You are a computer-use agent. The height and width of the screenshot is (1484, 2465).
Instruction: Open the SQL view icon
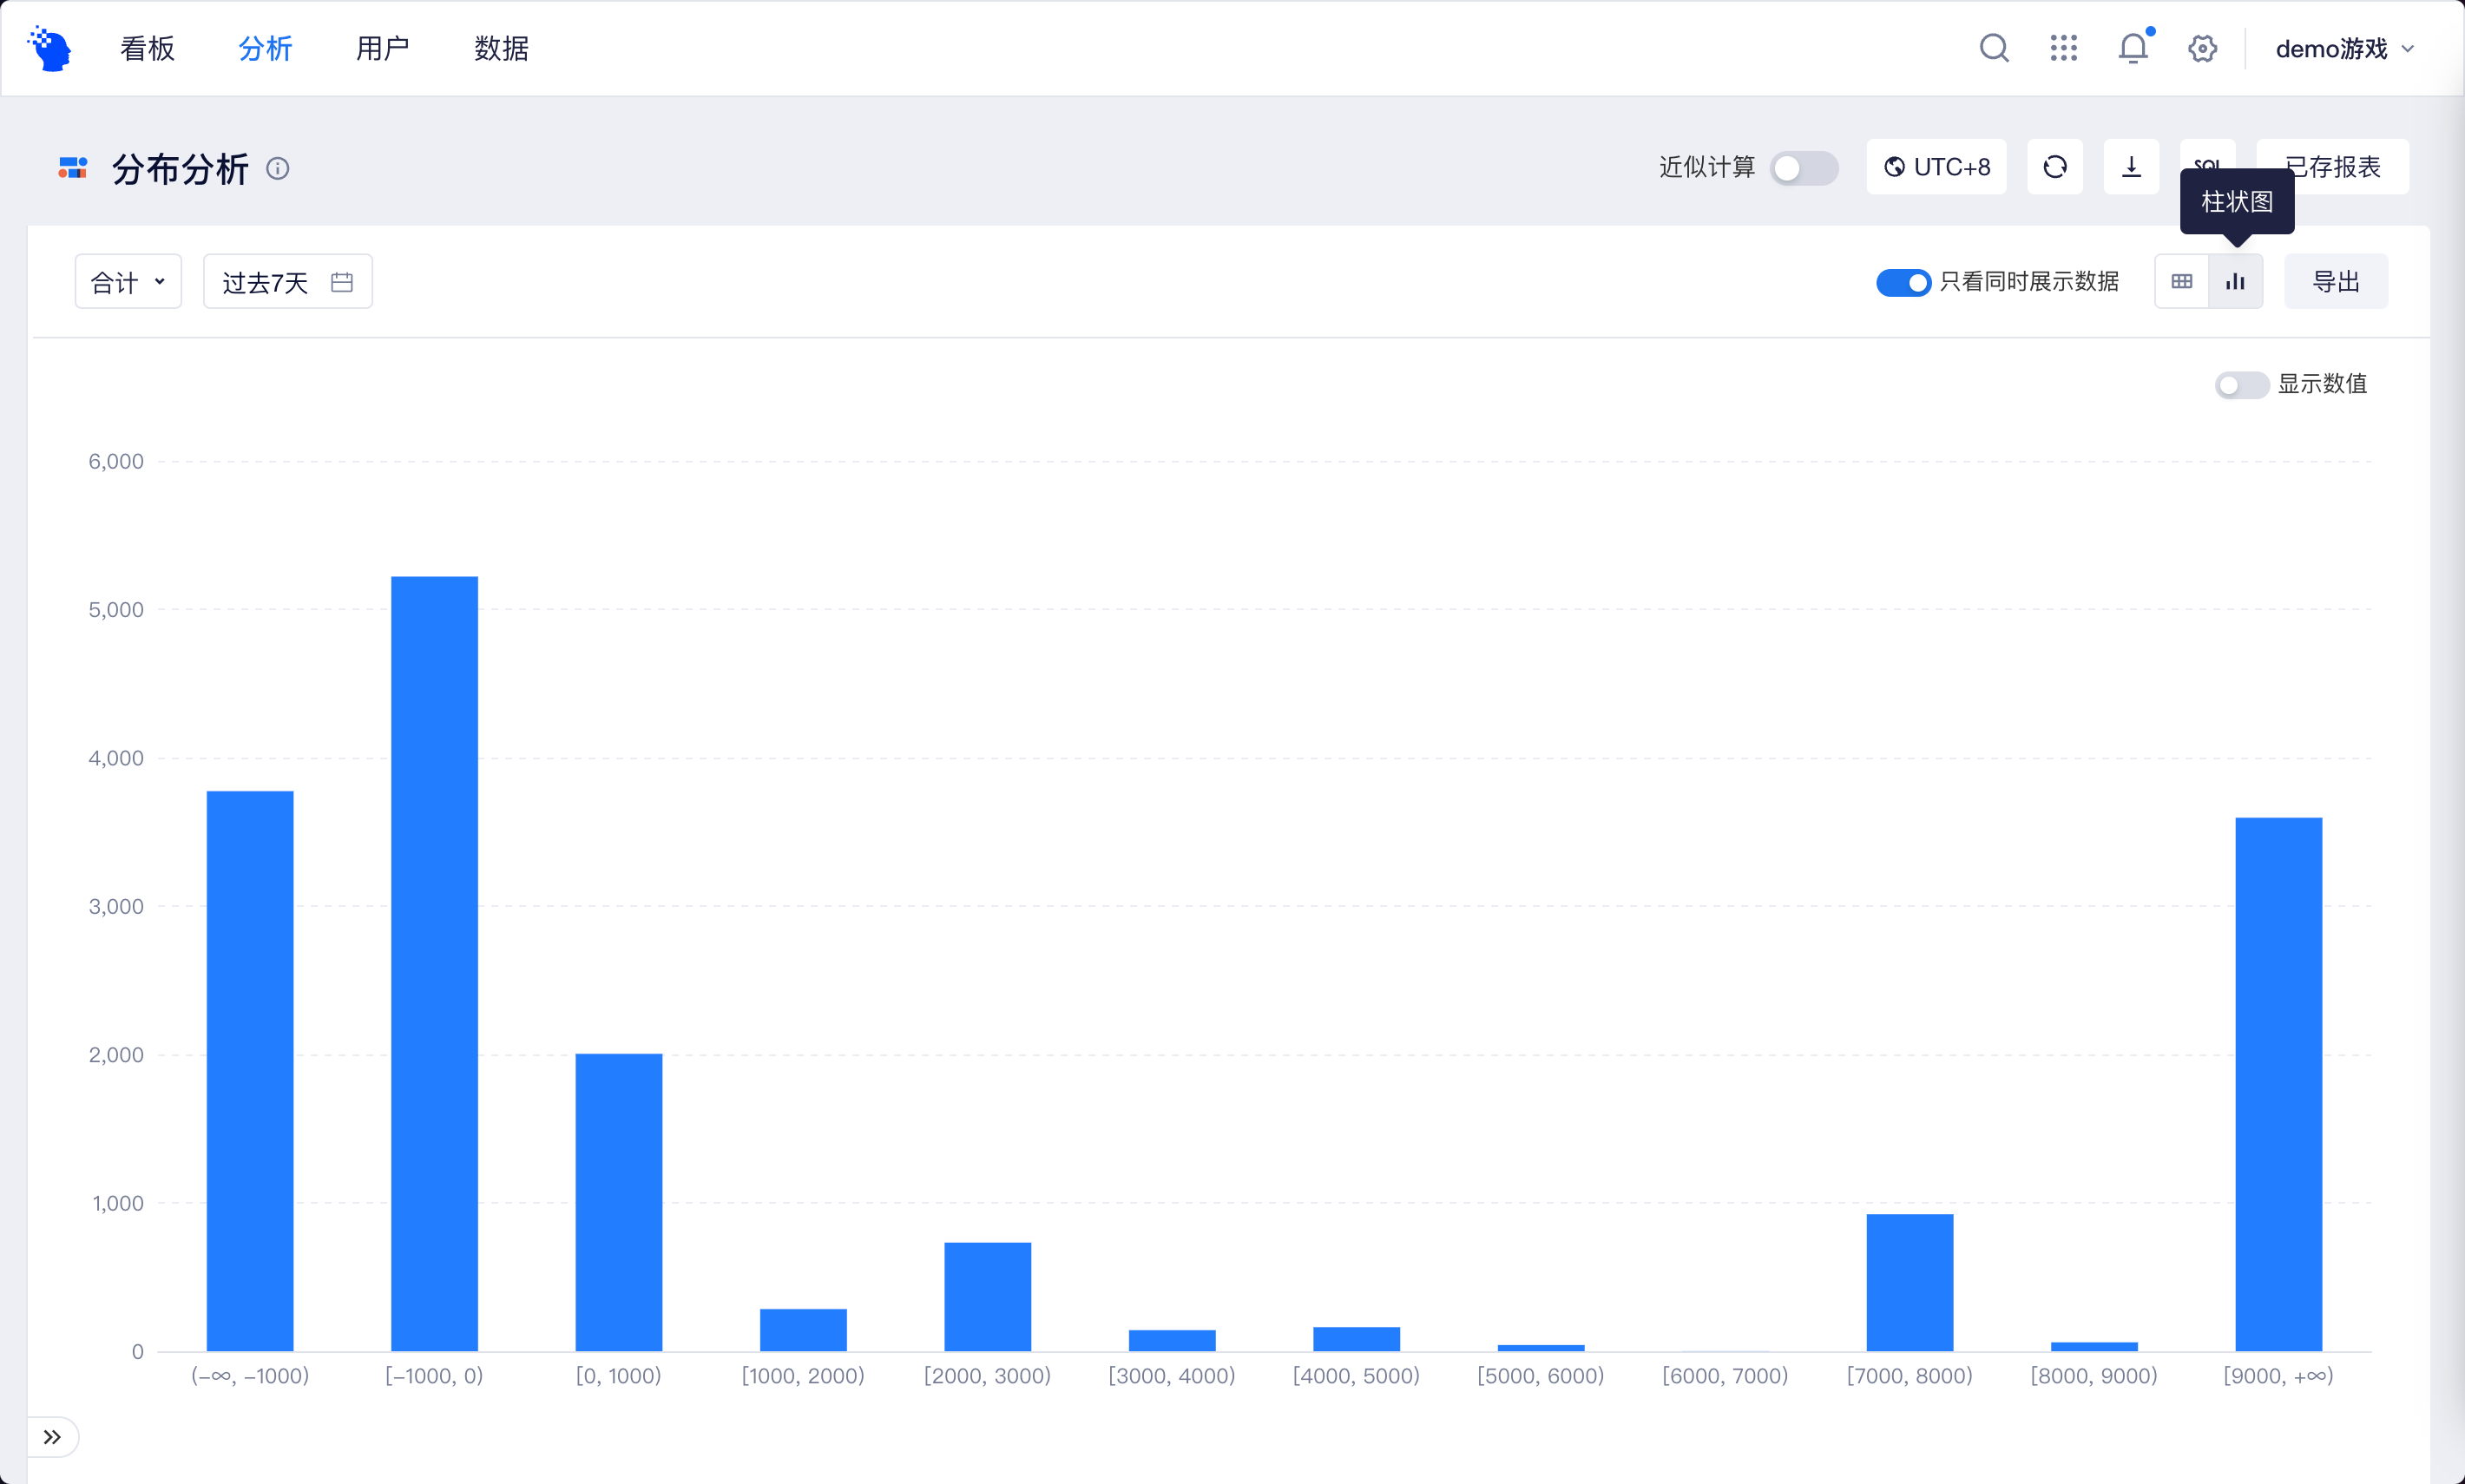[x=2208, y=166]
